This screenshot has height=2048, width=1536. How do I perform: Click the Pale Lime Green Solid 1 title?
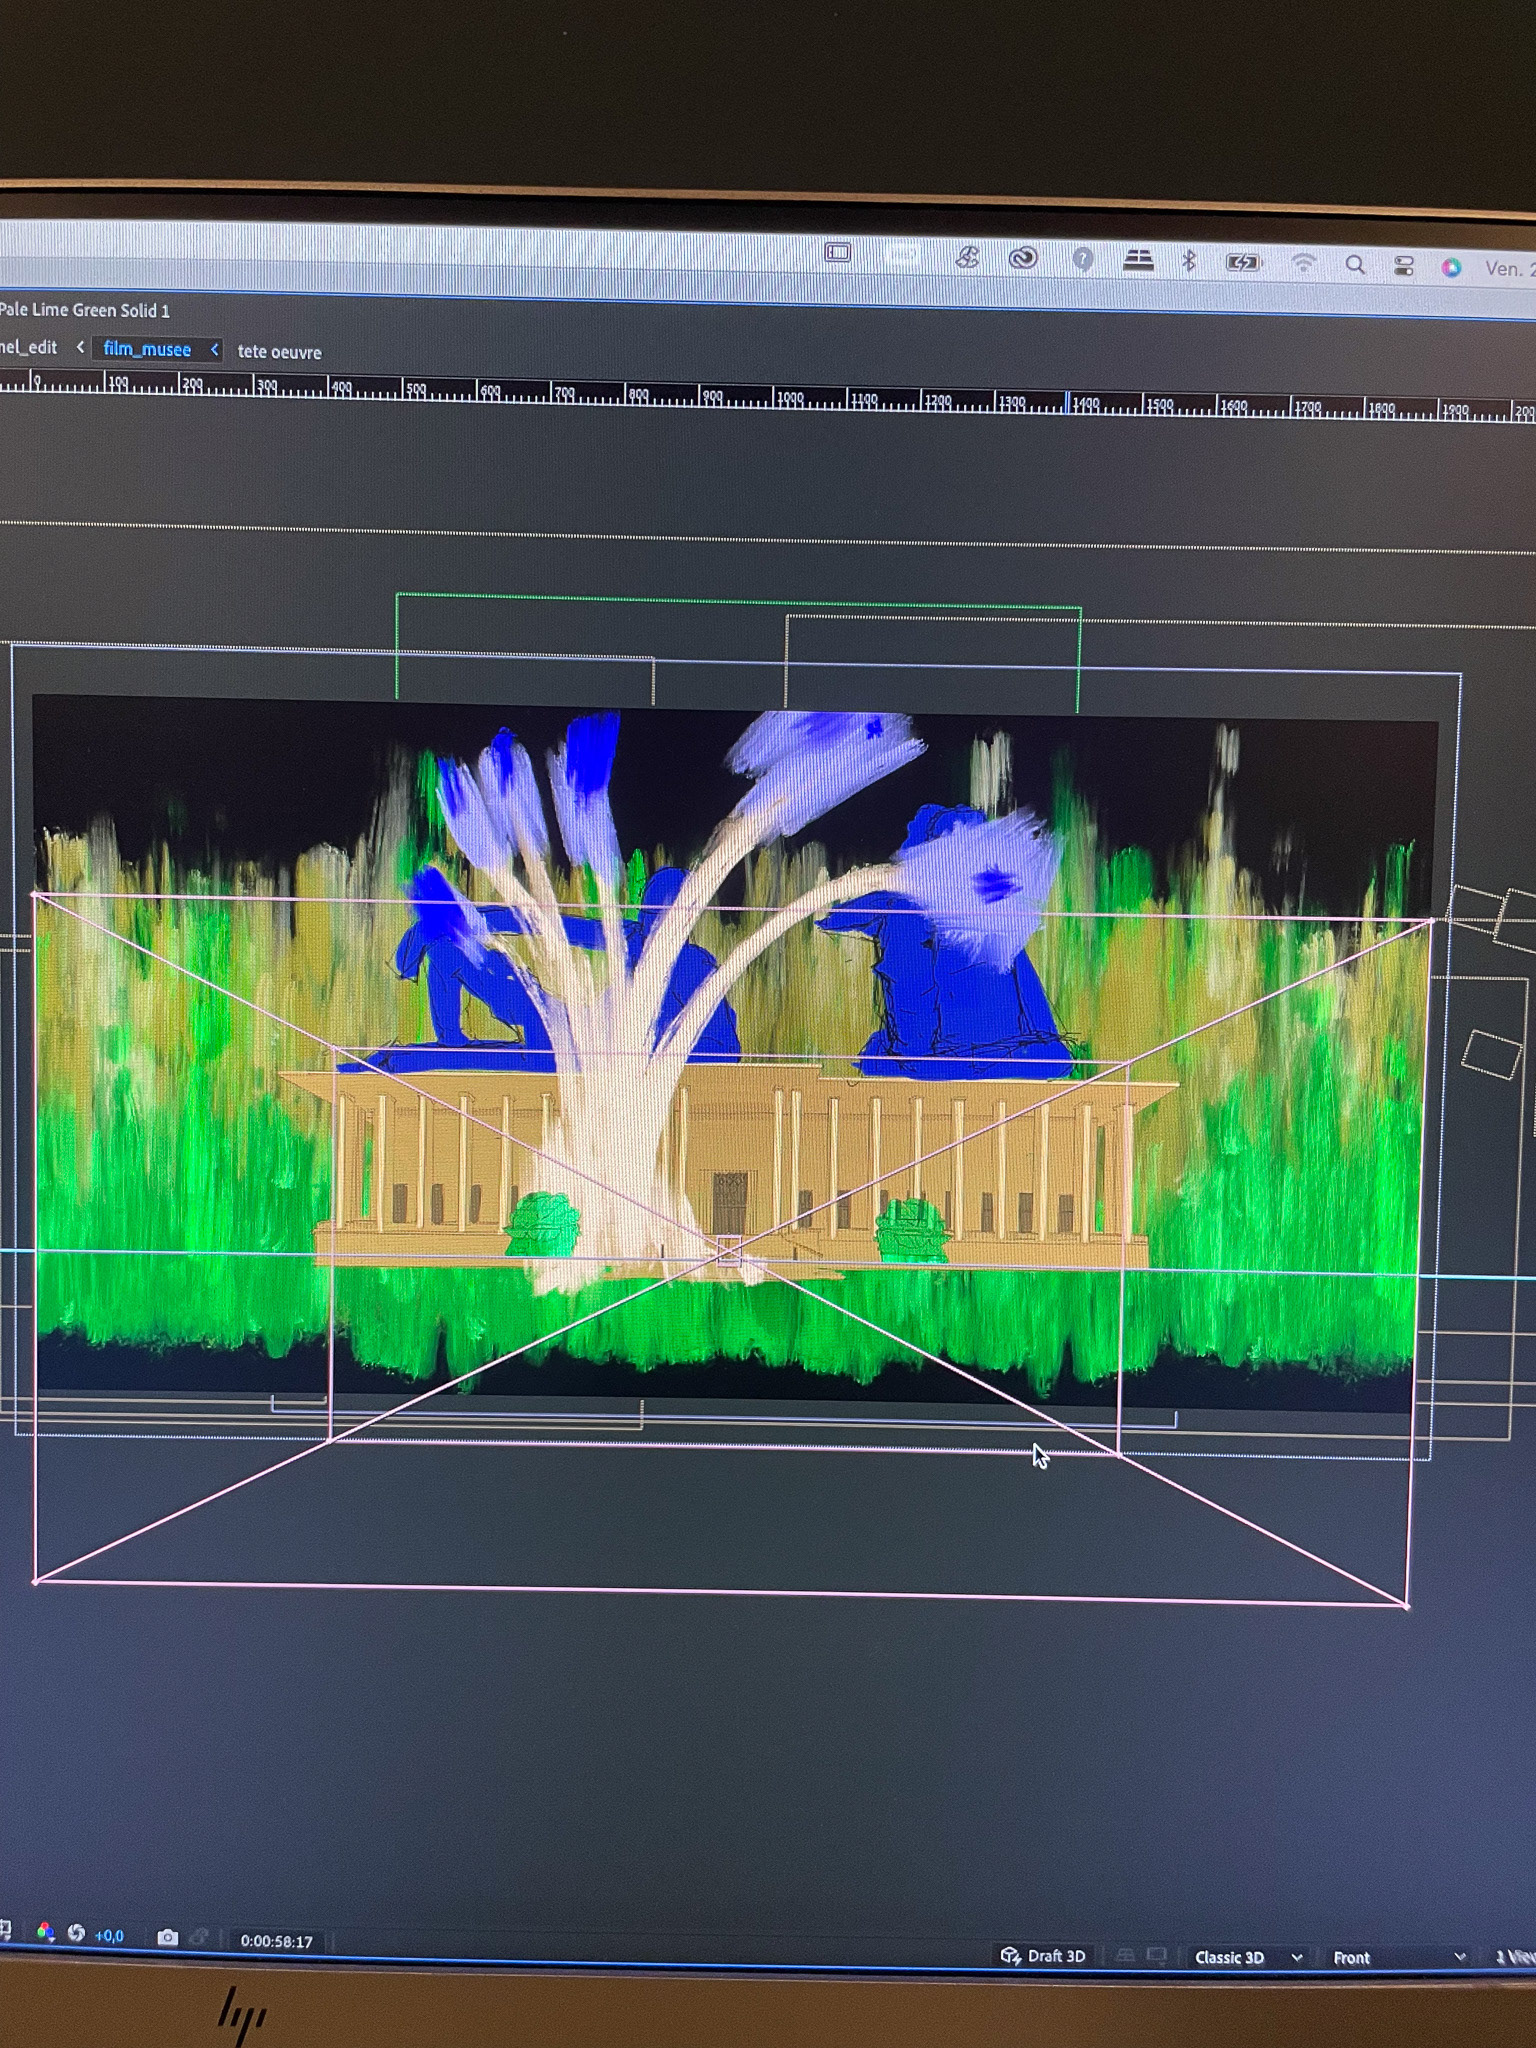pyautogui.click(x=85, y=310)
